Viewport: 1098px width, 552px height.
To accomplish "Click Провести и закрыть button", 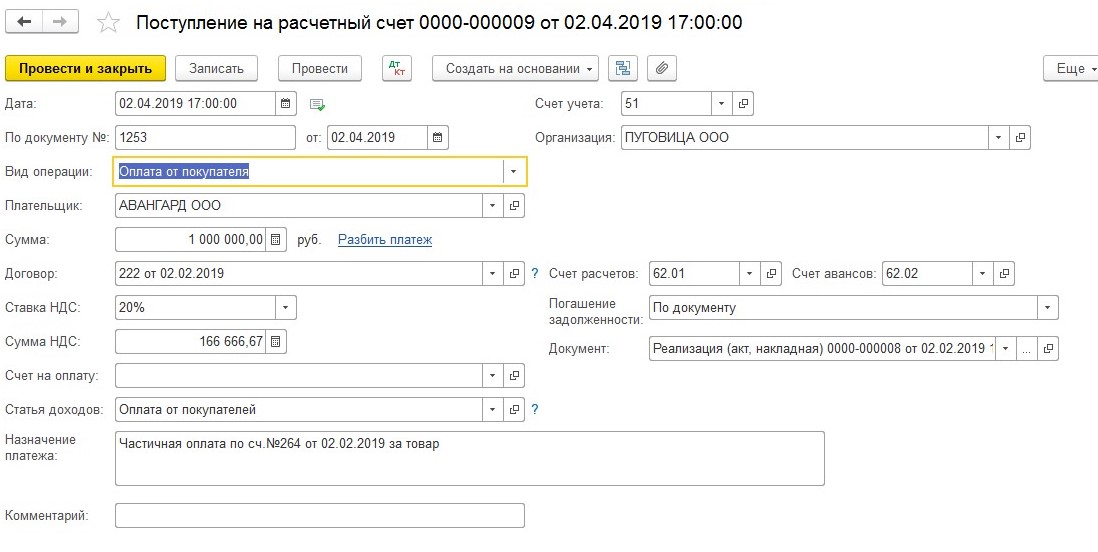I will point(85,68).
